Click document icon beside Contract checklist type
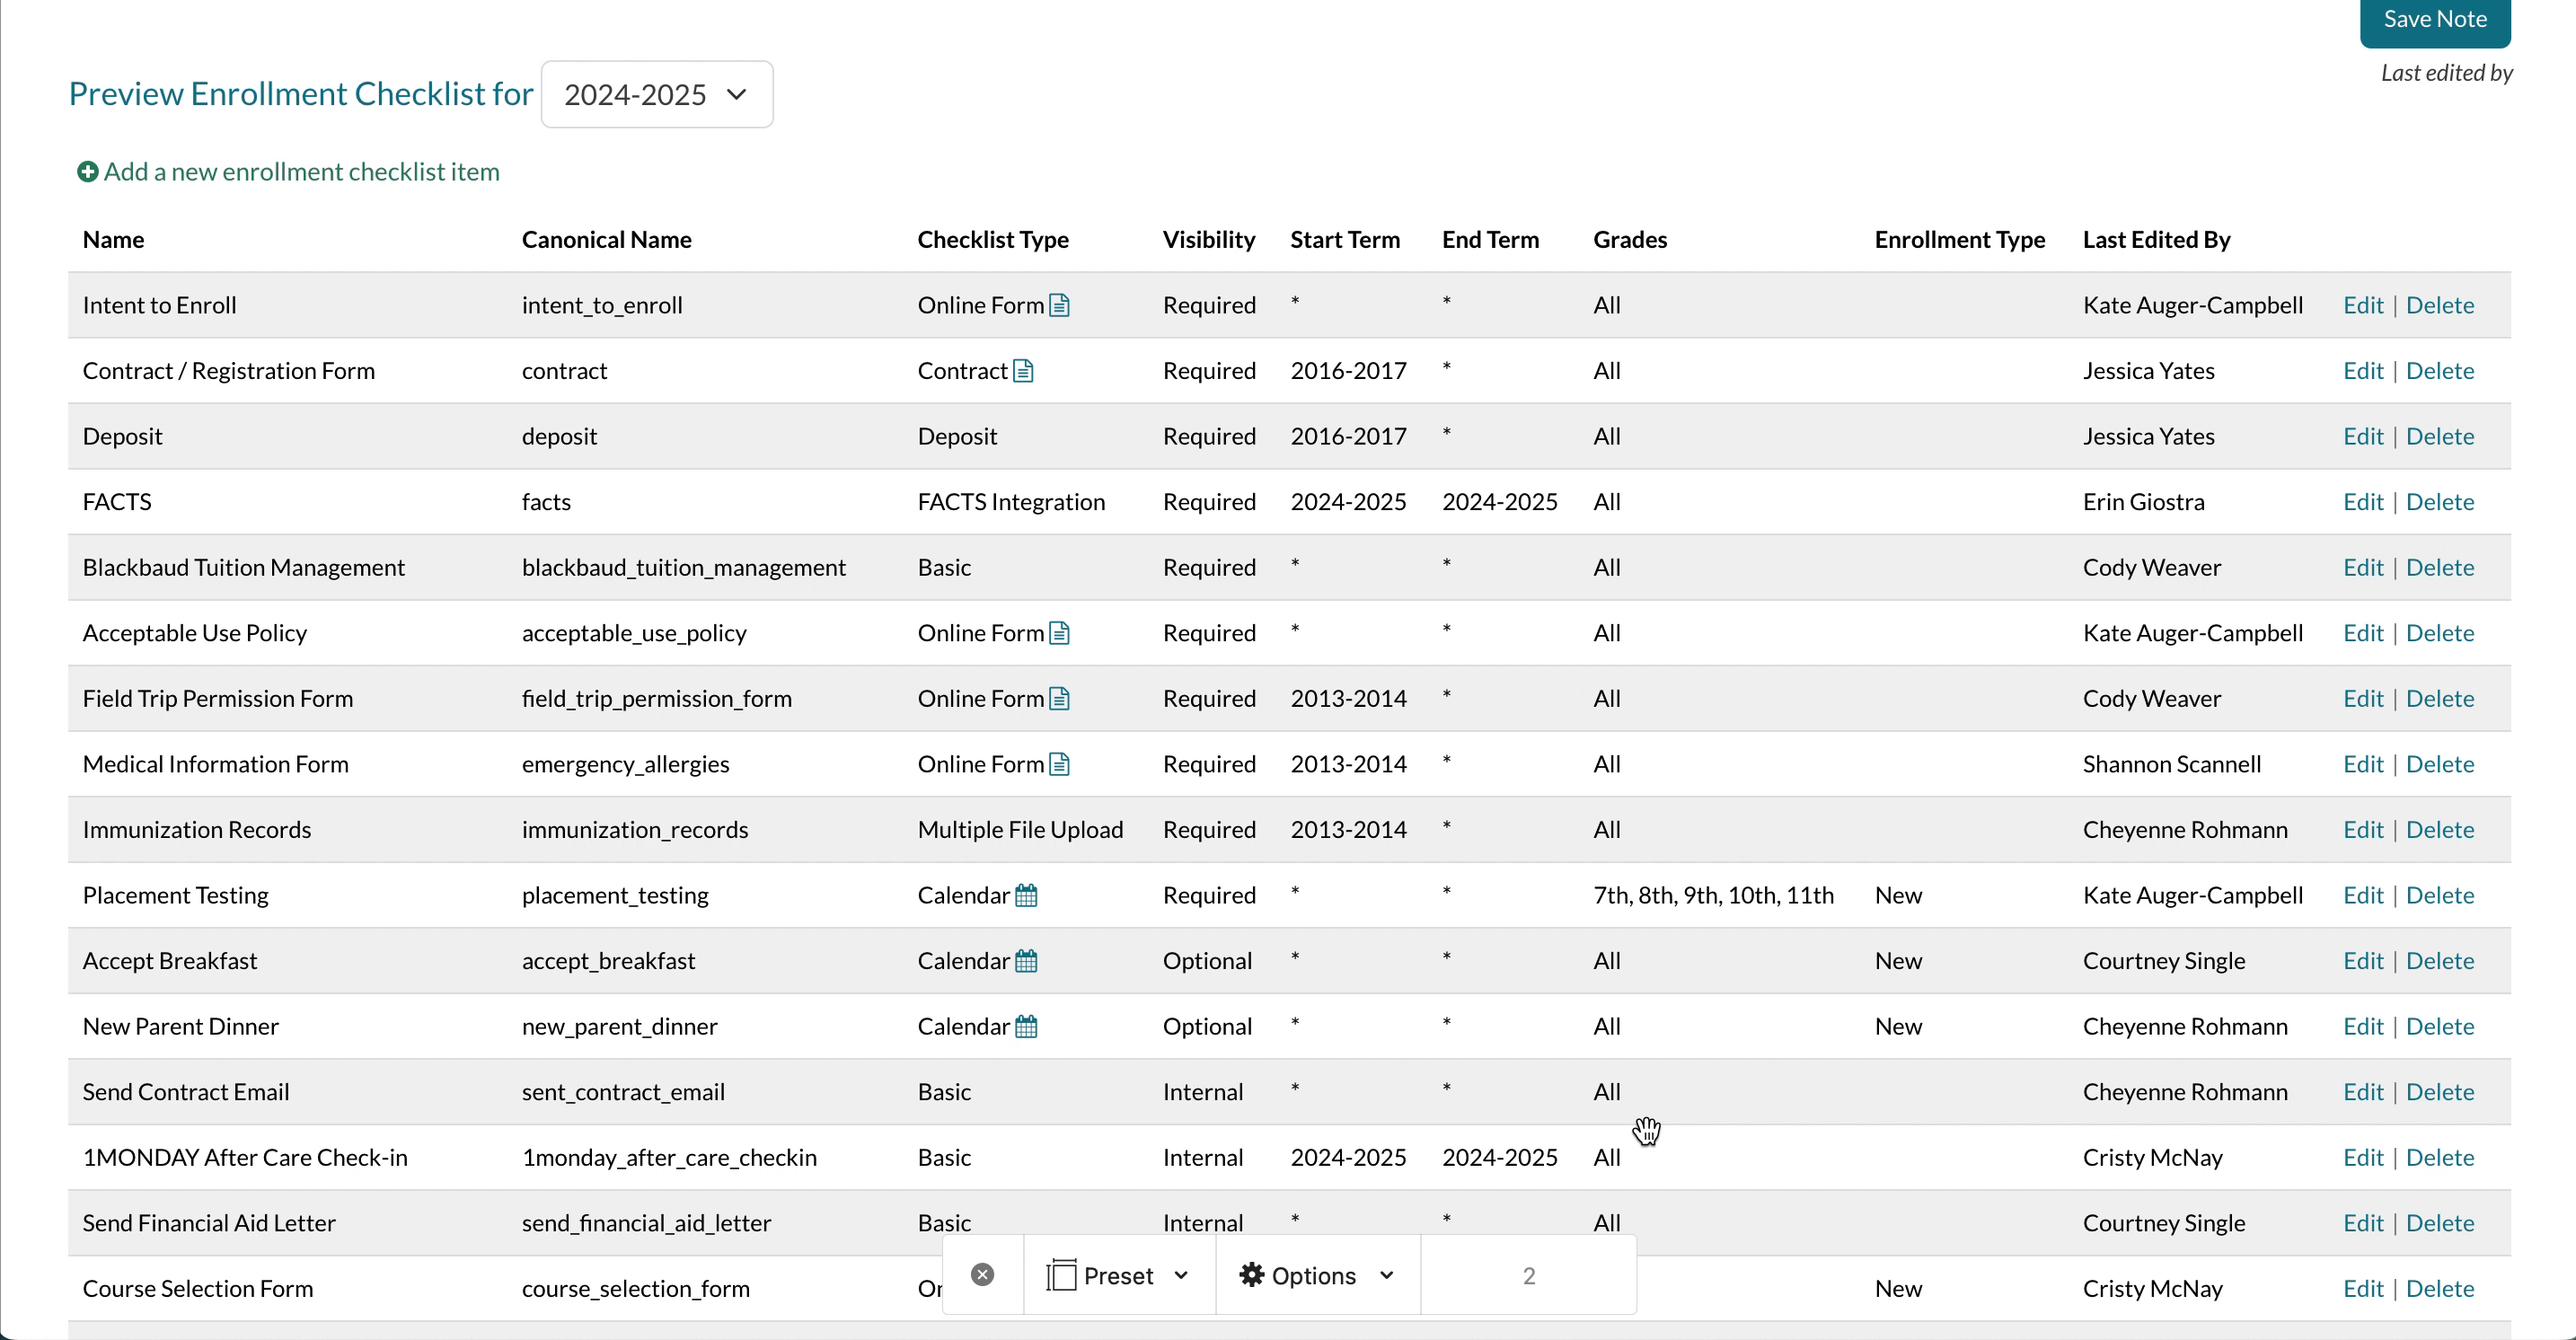Viewport: 2576px width, 1340px height. [x=1022, y=371]
